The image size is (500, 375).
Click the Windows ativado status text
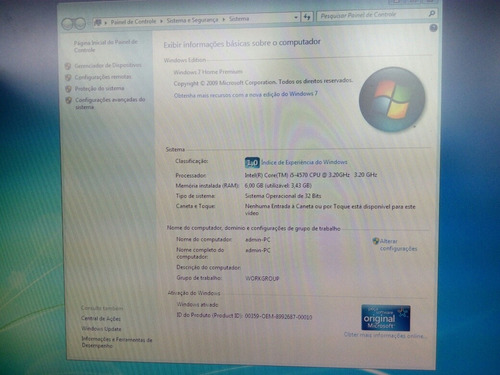197,304
